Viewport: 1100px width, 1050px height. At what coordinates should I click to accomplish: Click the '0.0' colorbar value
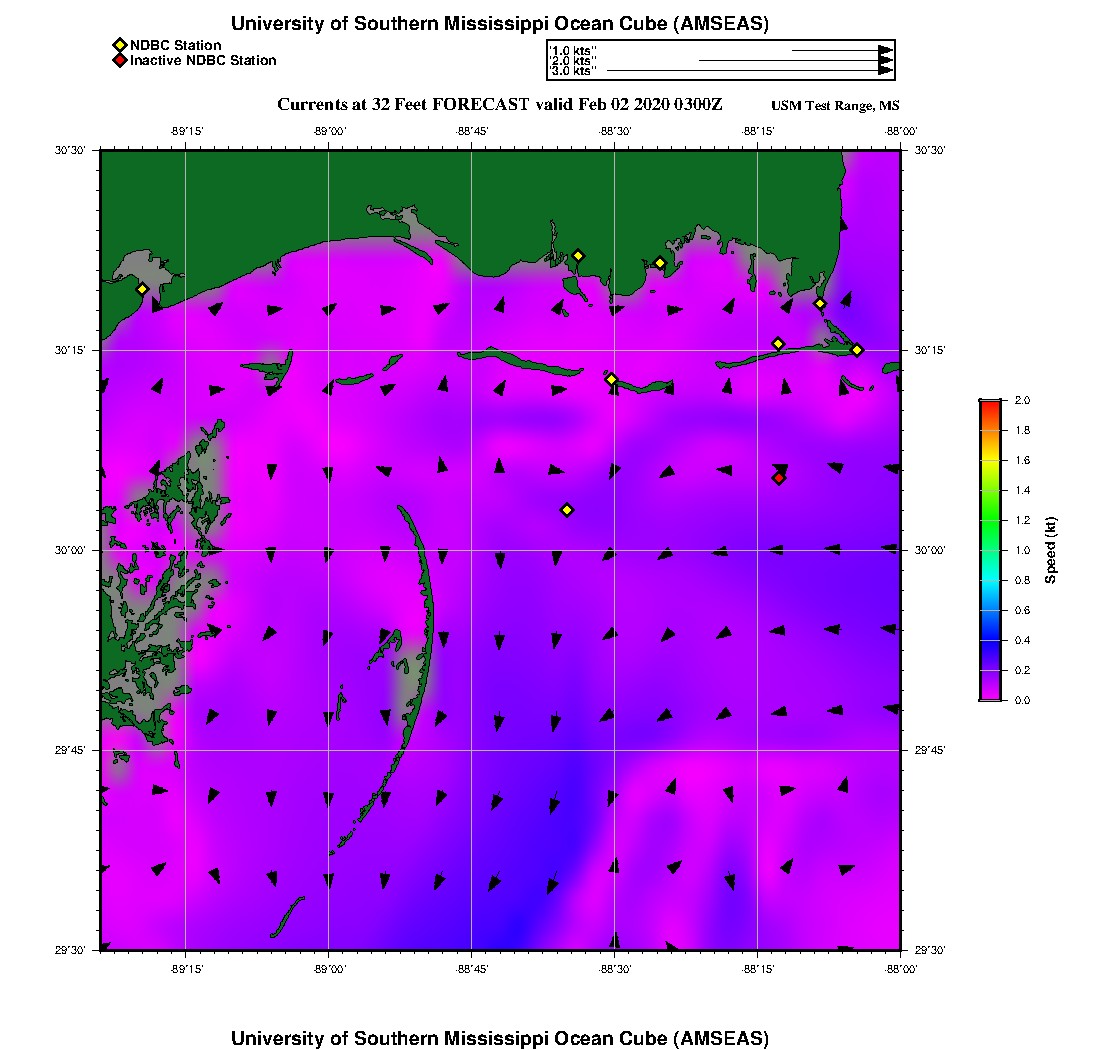1022,700
